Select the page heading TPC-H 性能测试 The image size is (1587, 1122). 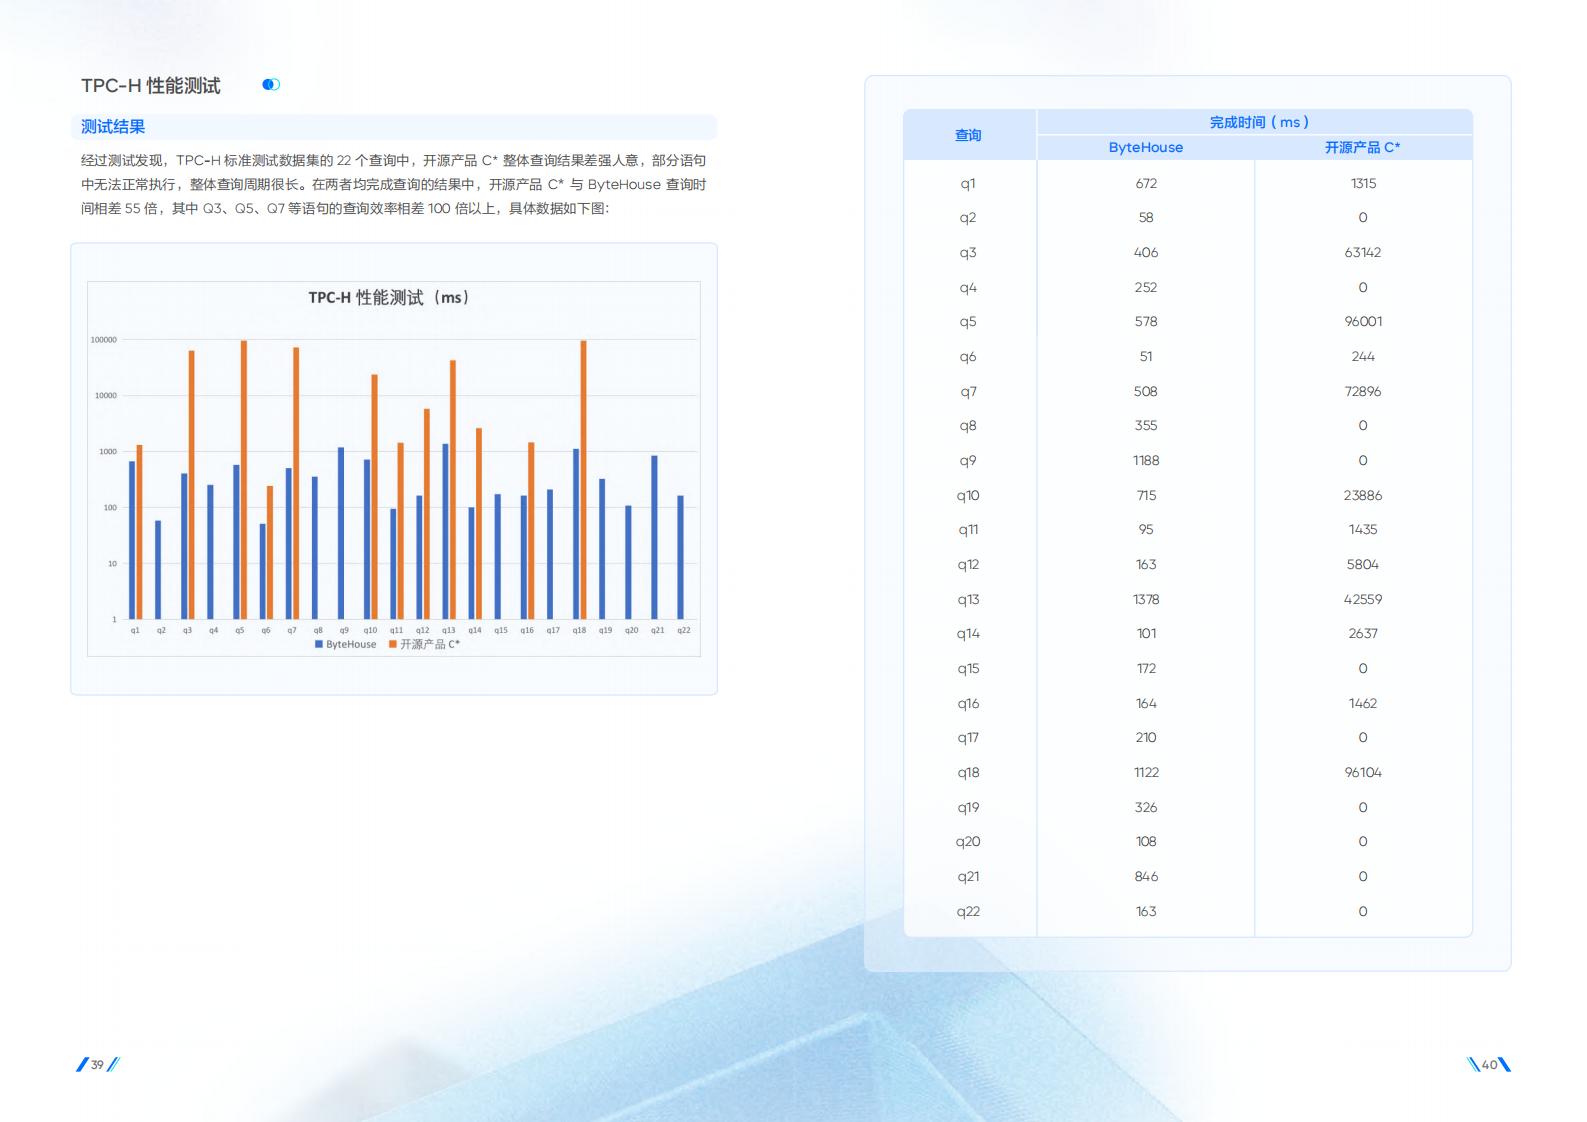click(x=151, y=86)
